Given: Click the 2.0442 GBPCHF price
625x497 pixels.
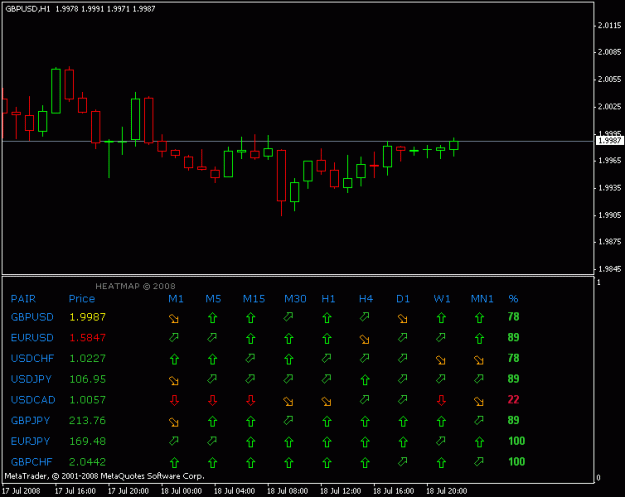Looking at the screenshot, I should pos(87,462).
